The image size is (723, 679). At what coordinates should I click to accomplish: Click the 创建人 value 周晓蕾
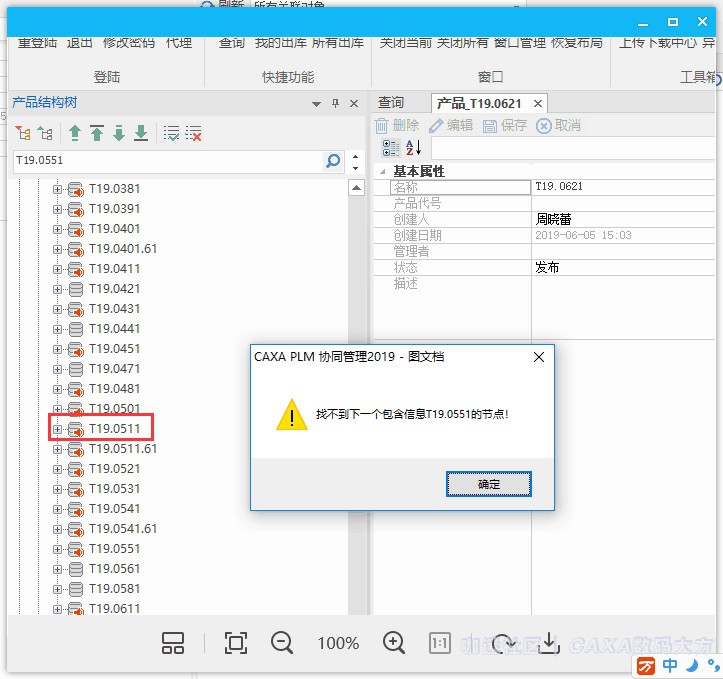(553, 219)
